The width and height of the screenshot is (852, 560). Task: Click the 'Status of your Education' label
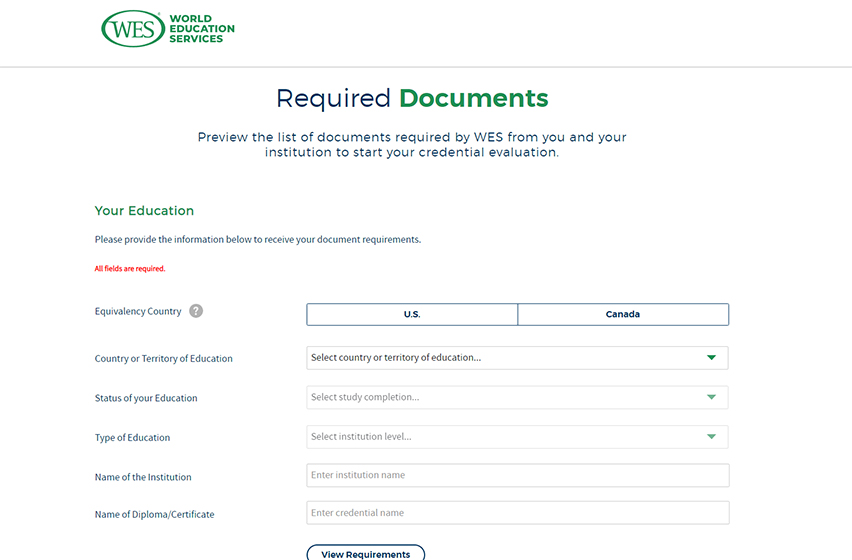tap(146, 398)
